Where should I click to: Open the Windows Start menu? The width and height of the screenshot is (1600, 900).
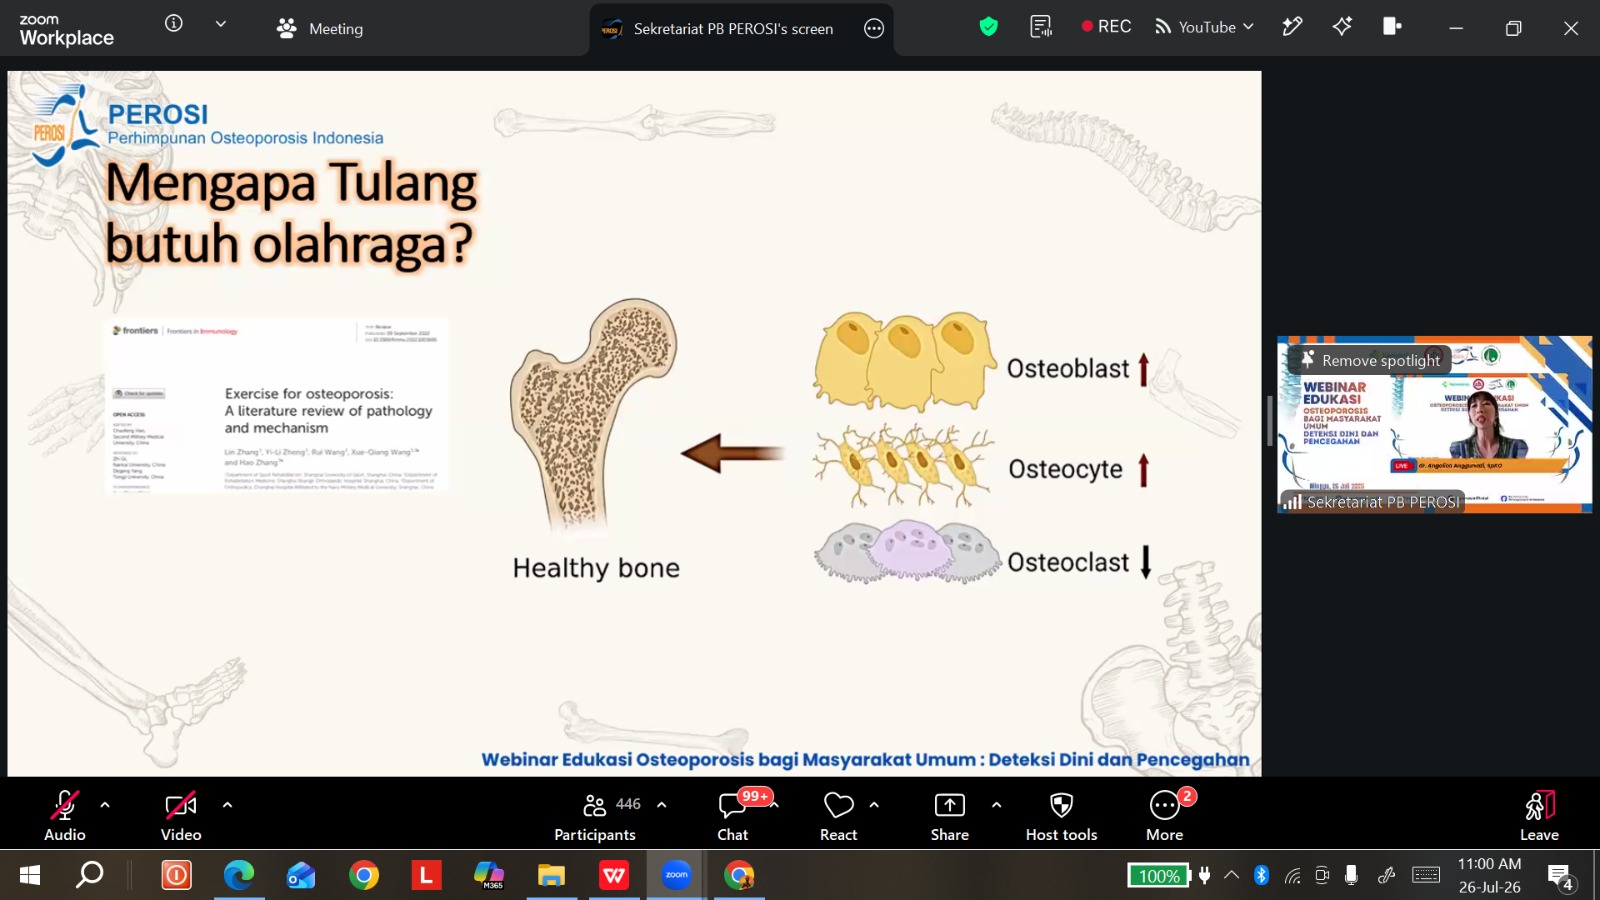30,875
